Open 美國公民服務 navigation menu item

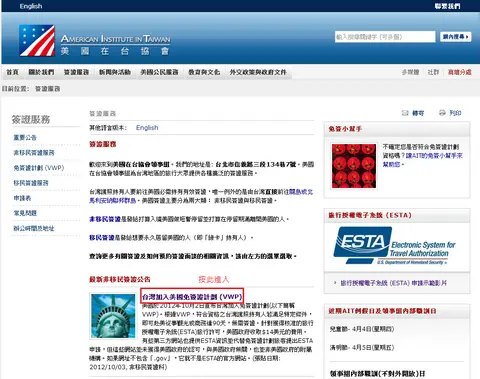point(159,72)
